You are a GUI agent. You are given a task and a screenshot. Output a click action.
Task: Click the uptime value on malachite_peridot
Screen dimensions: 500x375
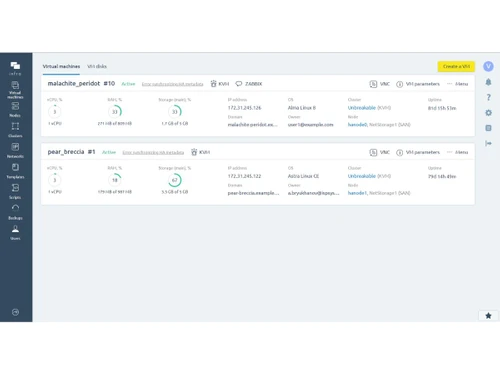442,108
